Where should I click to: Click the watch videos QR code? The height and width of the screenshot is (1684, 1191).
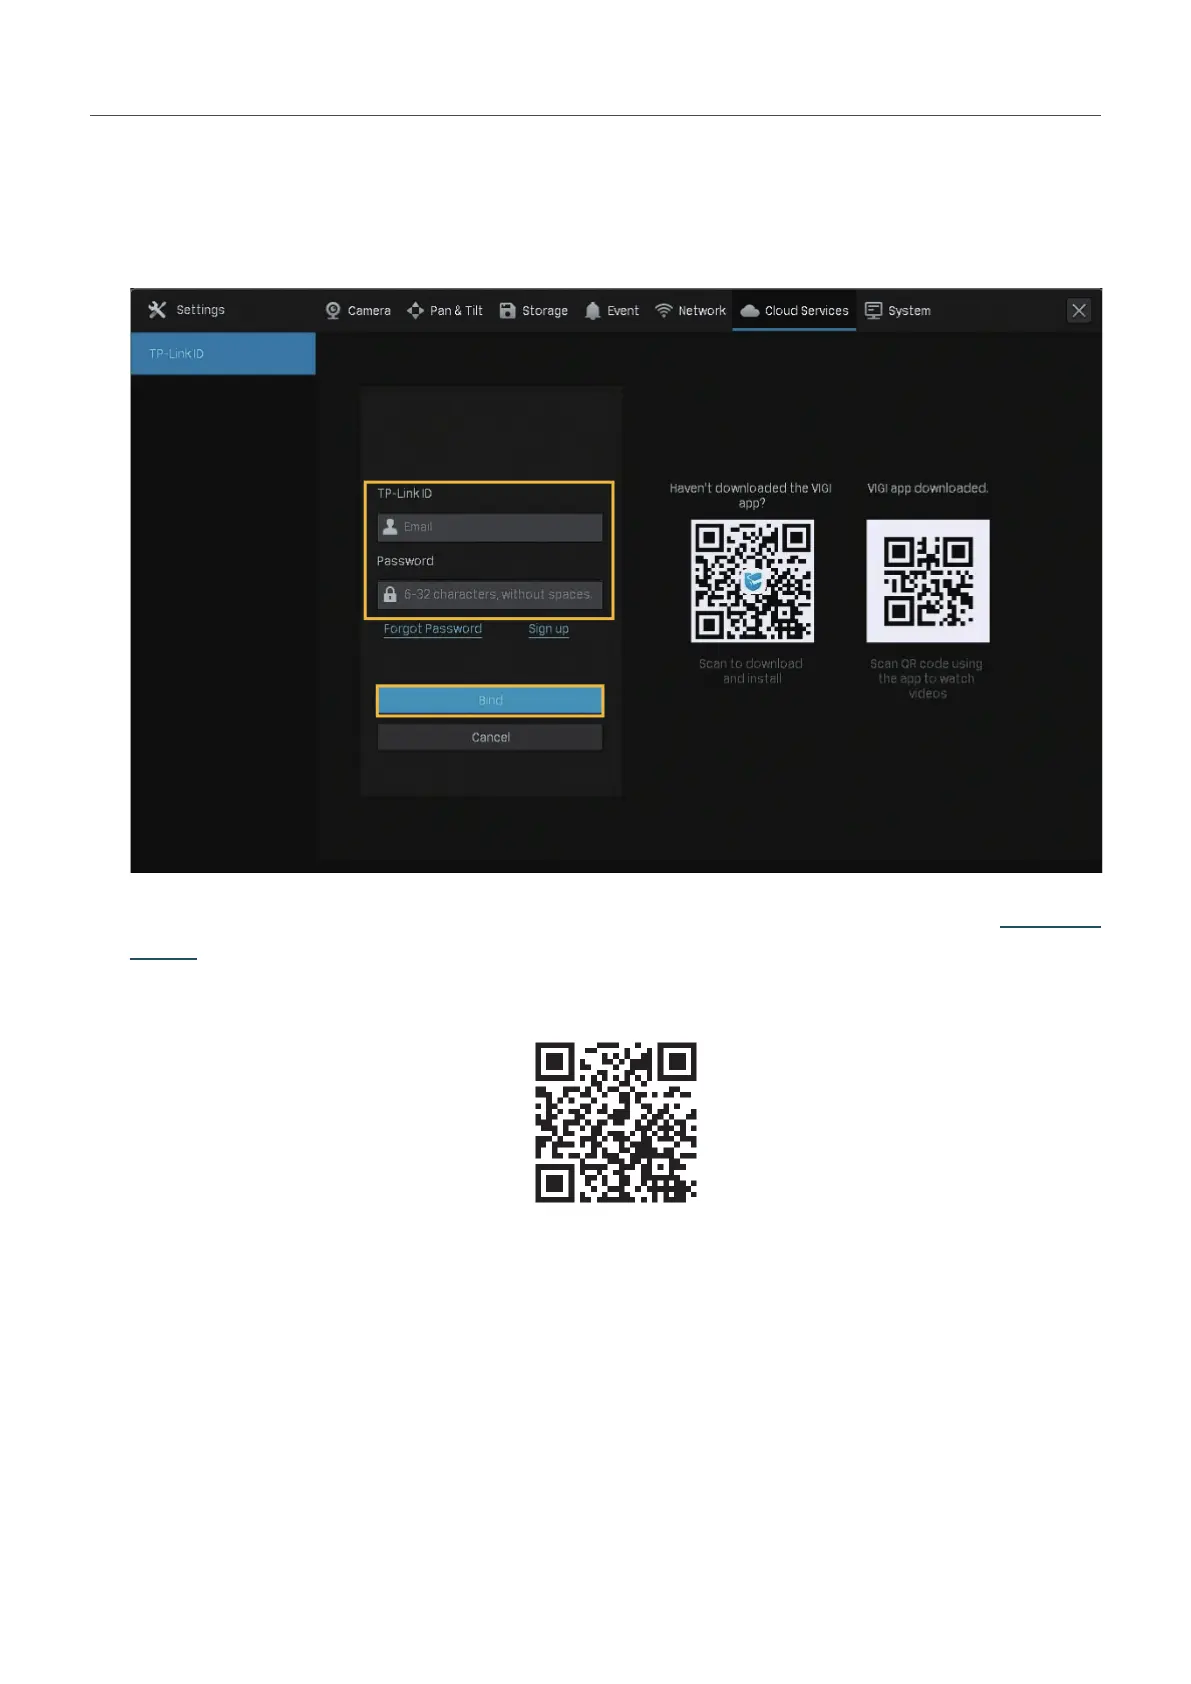coord(928,581)
